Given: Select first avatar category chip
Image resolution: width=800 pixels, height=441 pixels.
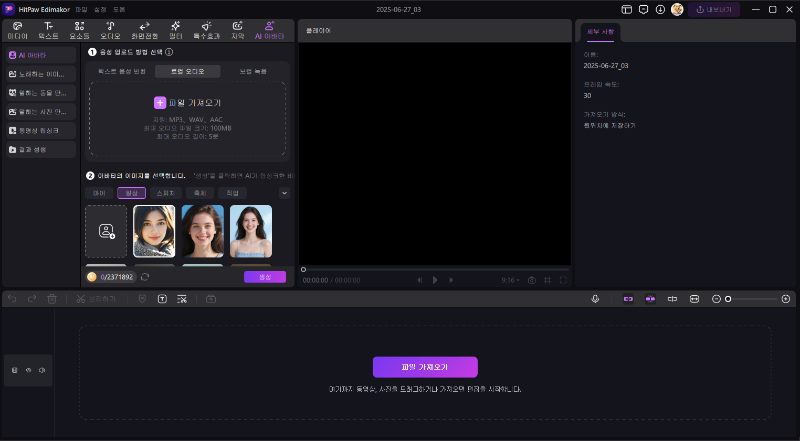Looking at the screenshot, I should click(99, 193).
